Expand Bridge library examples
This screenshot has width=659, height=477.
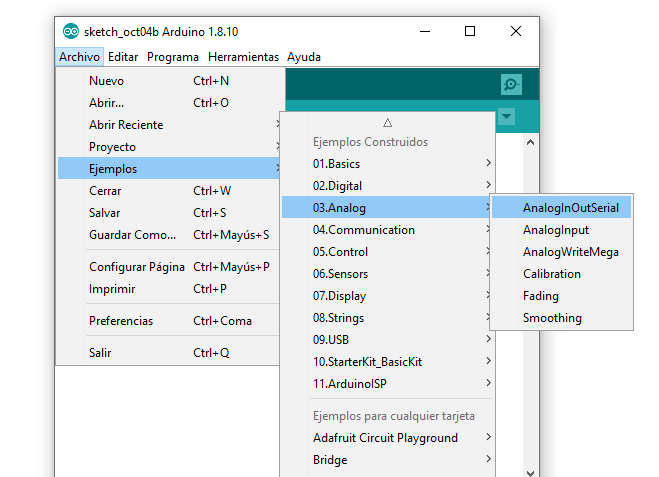tap(388, 459)
